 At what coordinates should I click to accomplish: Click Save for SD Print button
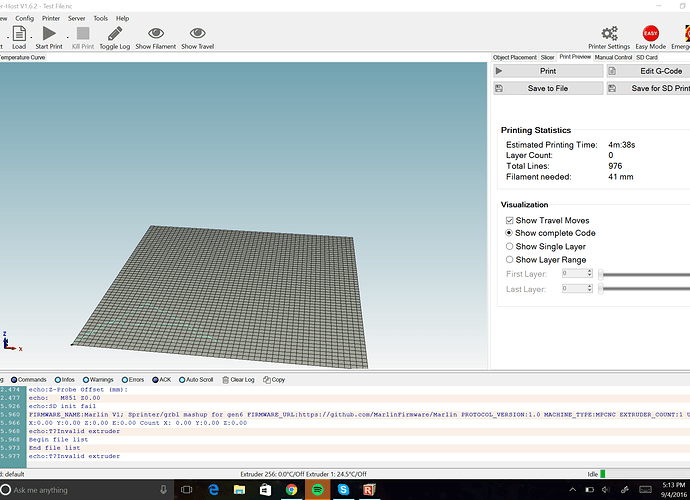648,88
